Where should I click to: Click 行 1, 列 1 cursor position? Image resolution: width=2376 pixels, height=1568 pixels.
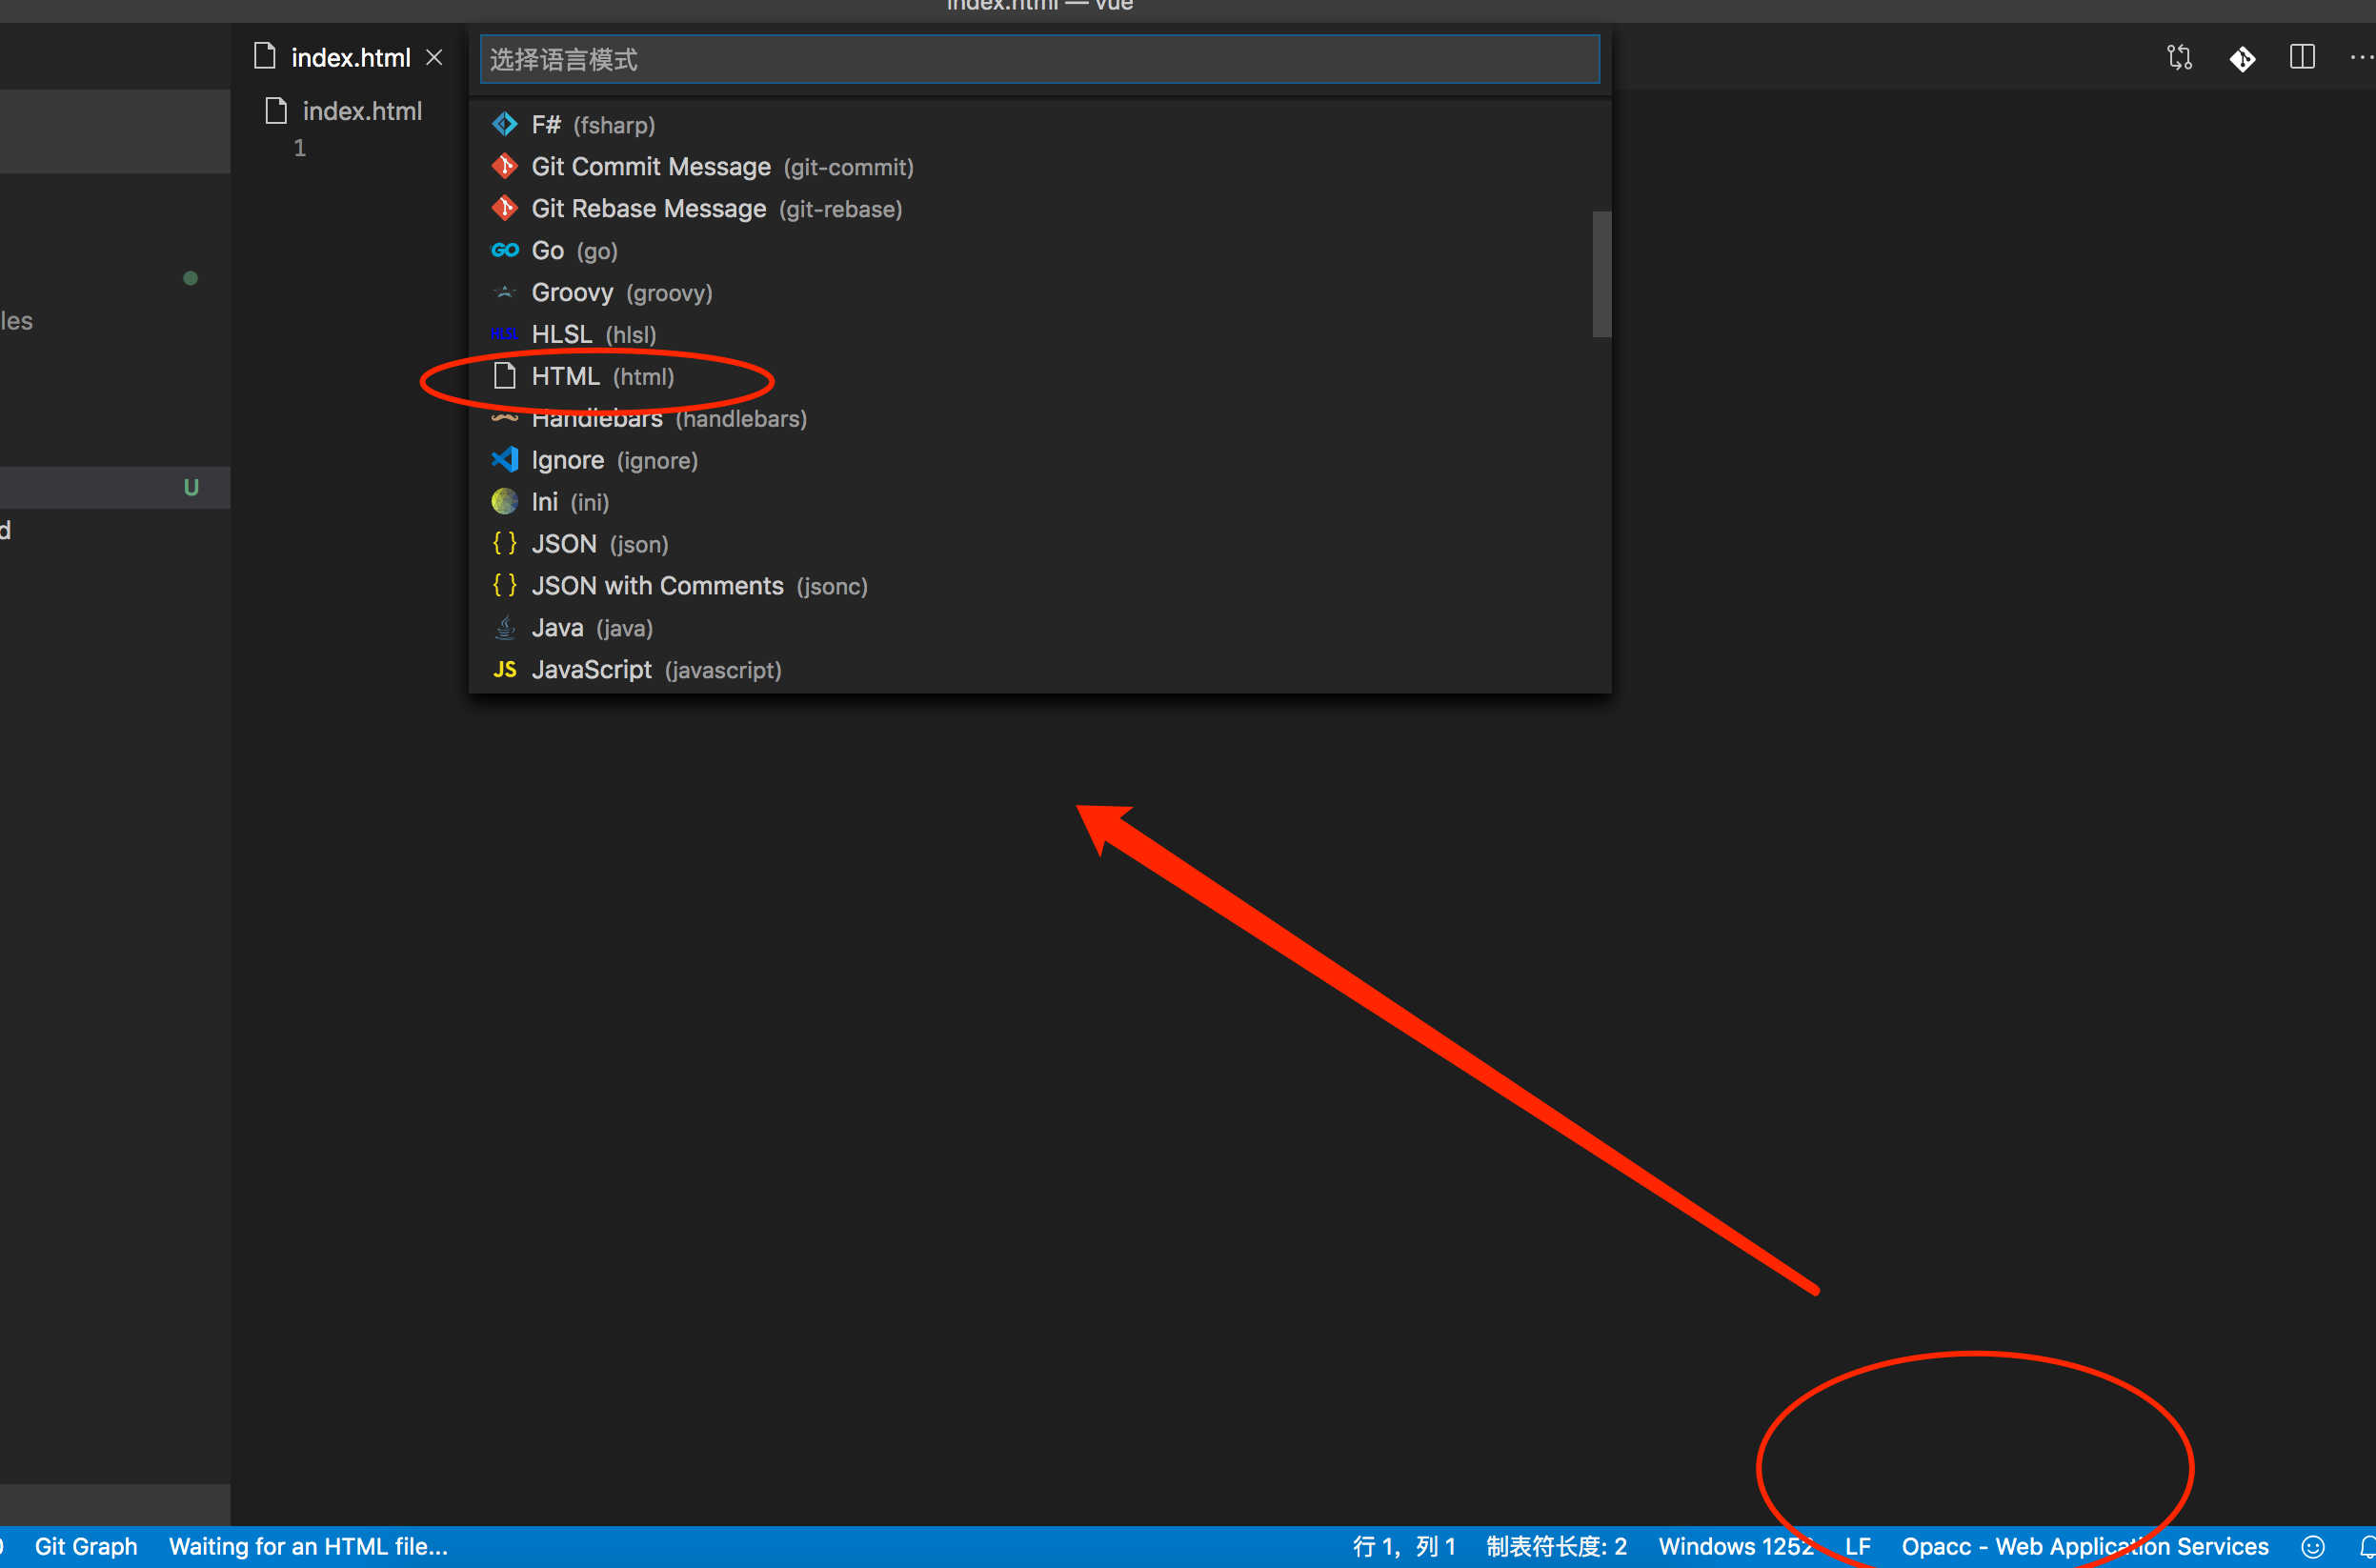[x=1404, y=1546]
